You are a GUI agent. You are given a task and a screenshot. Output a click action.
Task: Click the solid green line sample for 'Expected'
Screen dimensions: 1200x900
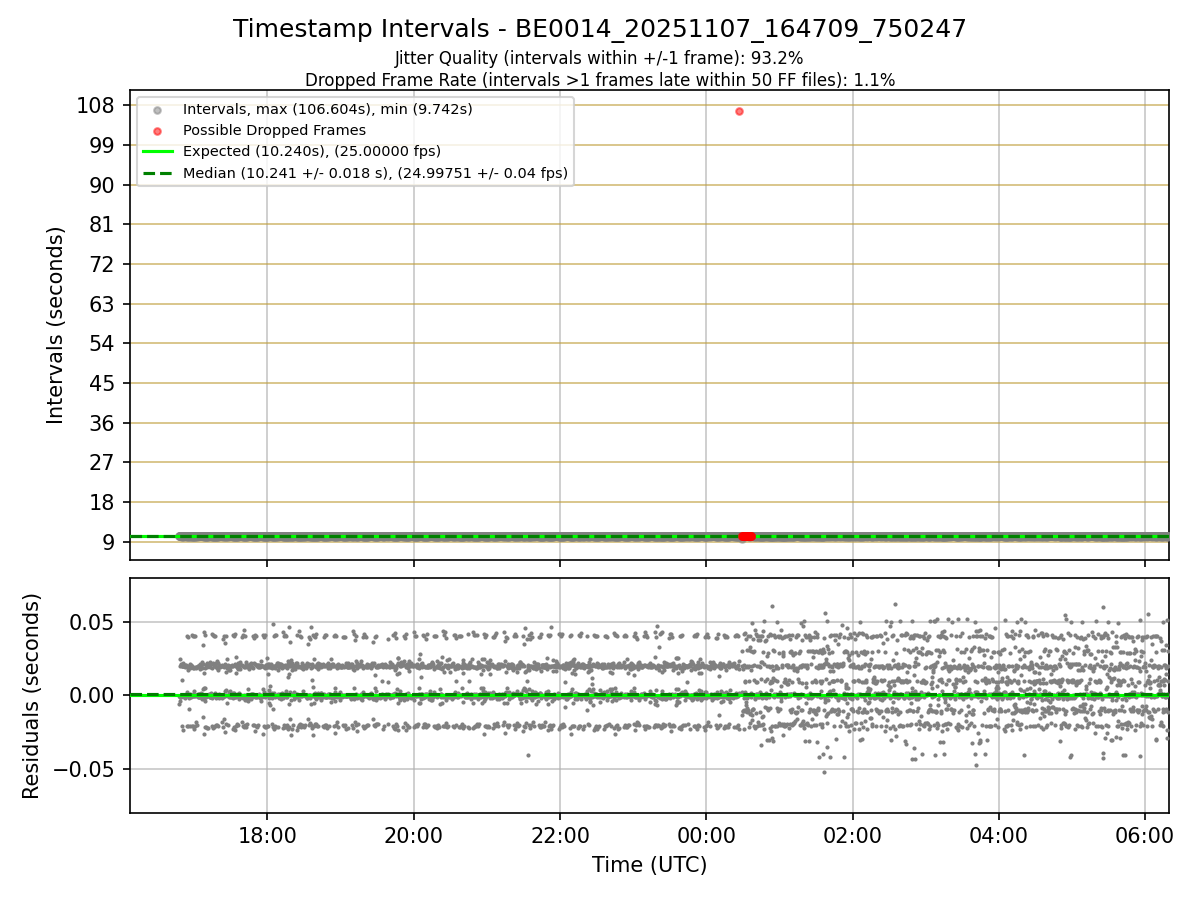[157, 152]
